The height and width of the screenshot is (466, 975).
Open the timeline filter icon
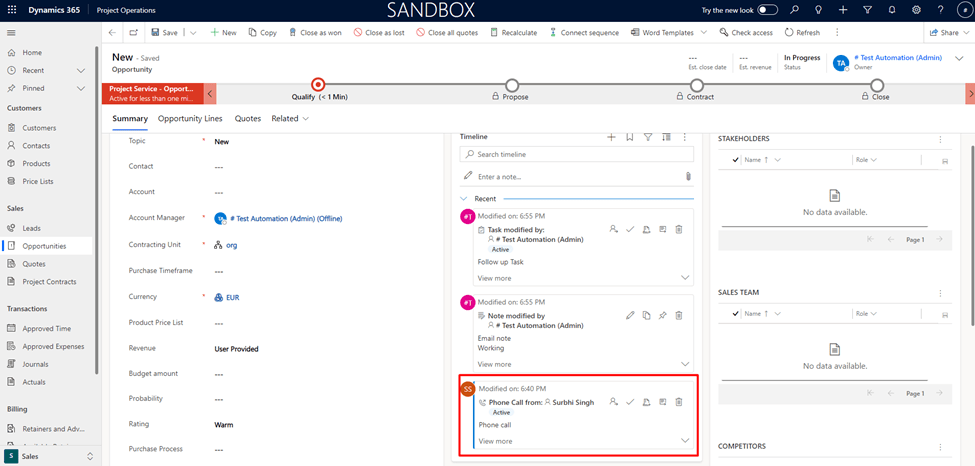(648, 137)
